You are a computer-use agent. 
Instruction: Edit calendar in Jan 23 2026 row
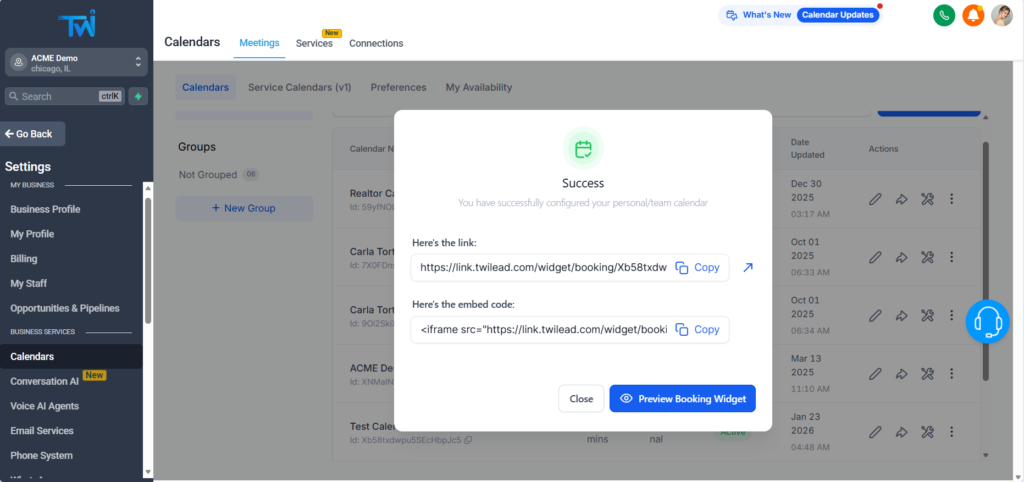[x=875, y=432]
